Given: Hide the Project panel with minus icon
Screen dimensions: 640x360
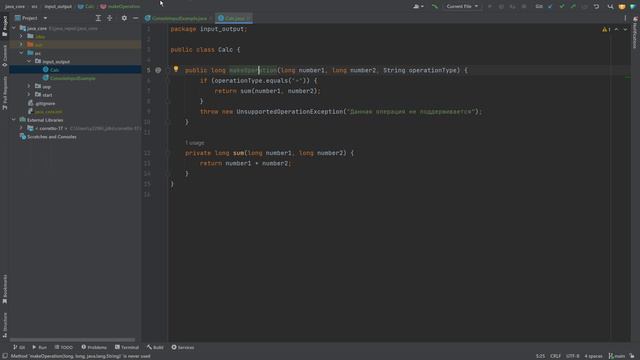Looking at the screenshot, I should click(136, 18).
